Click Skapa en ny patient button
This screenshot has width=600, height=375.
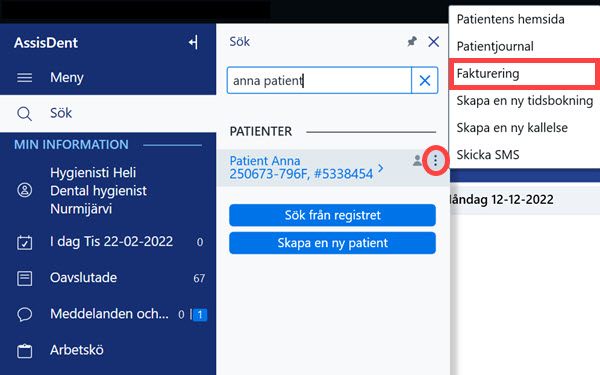pyautogui.click(x=333, y=243)
